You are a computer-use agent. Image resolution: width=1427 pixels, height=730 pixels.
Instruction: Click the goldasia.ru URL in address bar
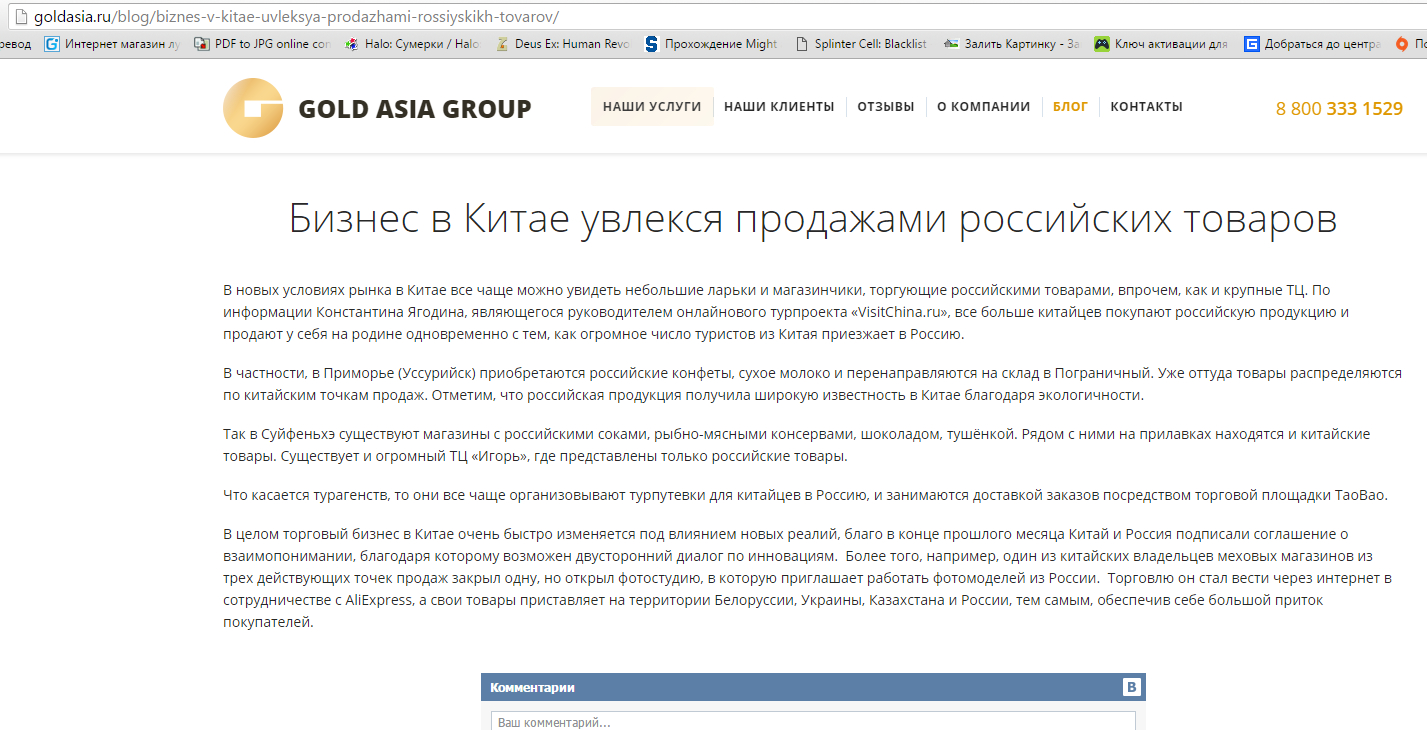[x=296, y=17]
